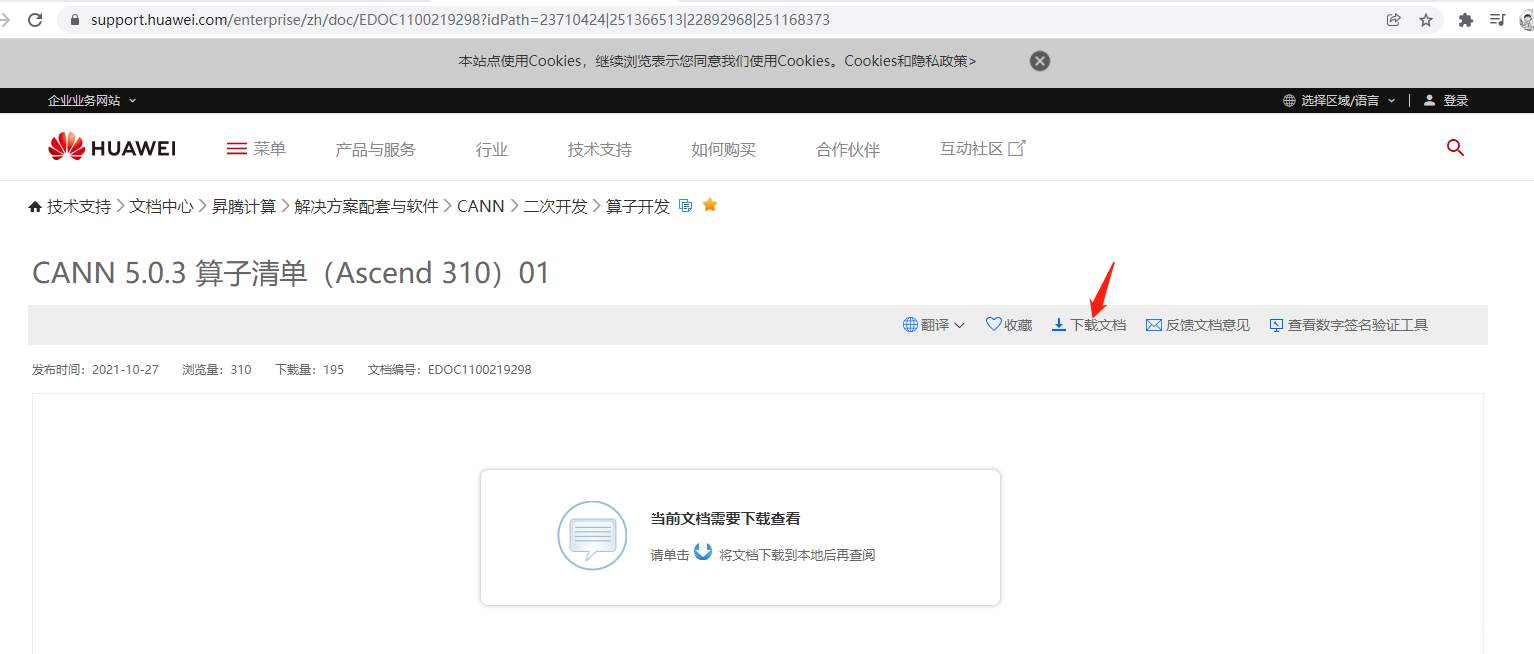Click the 浏览量 310 text
Screen dimensions: 1534x654
pyautogui.click(x=217, y=370)
